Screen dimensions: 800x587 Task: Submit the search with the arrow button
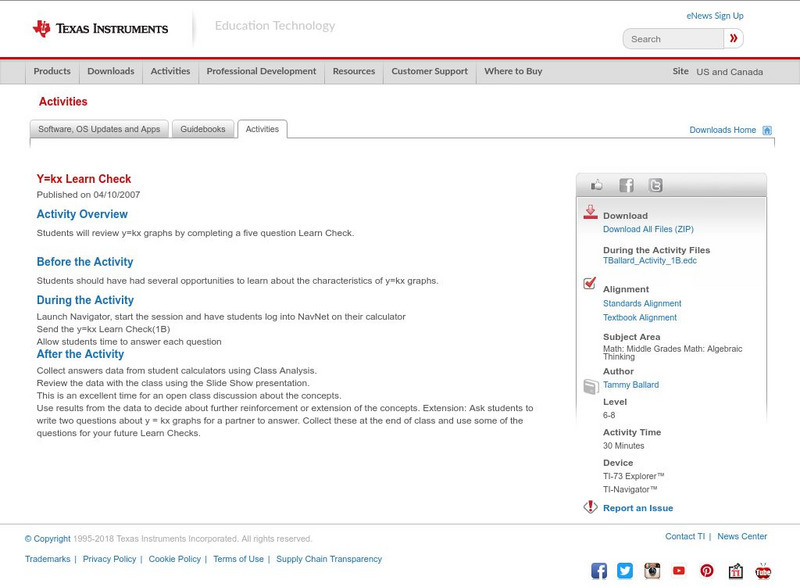733,38
